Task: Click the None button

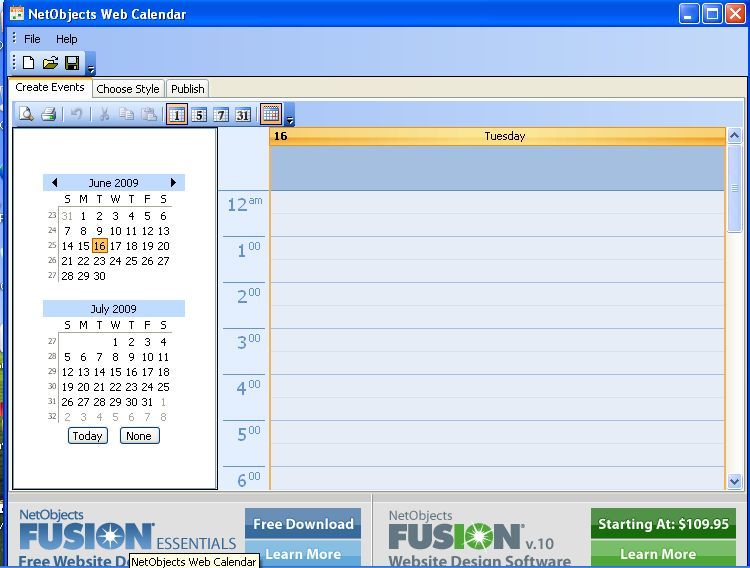Action: [139, 436]
